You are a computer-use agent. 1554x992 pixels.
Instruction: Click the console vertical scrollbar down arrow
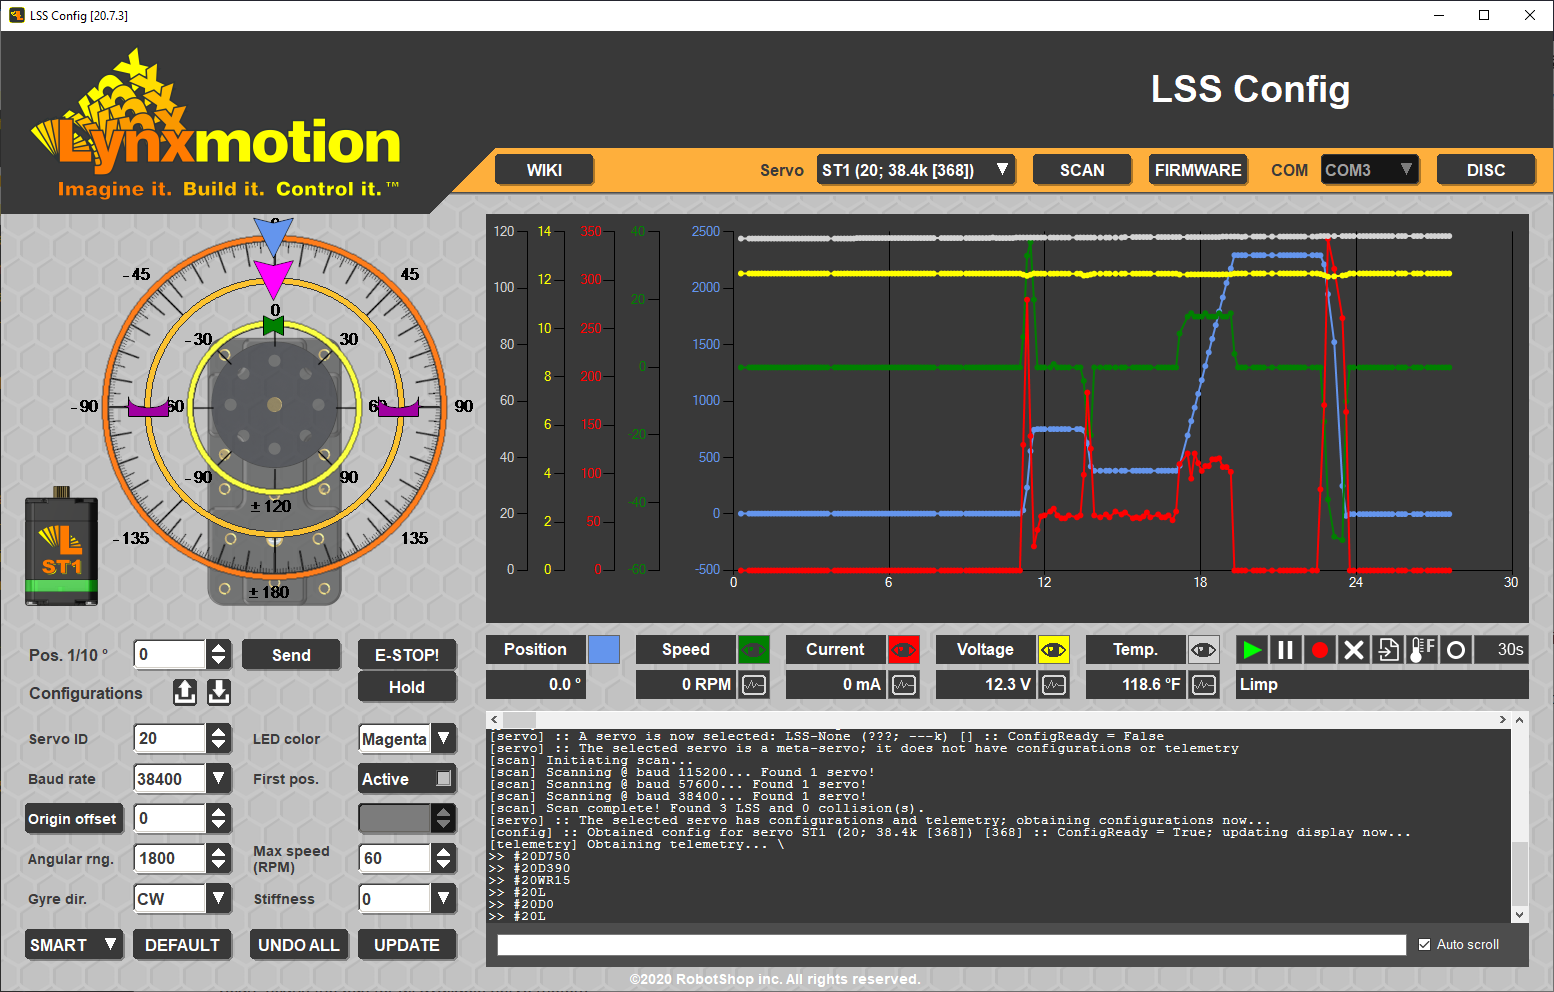pyautogui.click(x=1519, y=914)
